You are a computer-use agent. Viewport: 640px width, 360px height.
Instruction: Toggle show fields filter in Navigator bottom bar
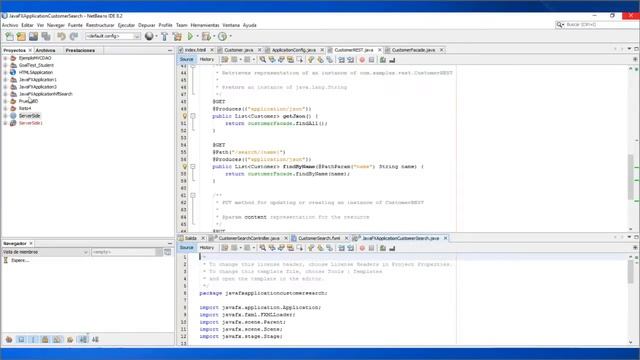pyautogui.click(x=21, y=340)
